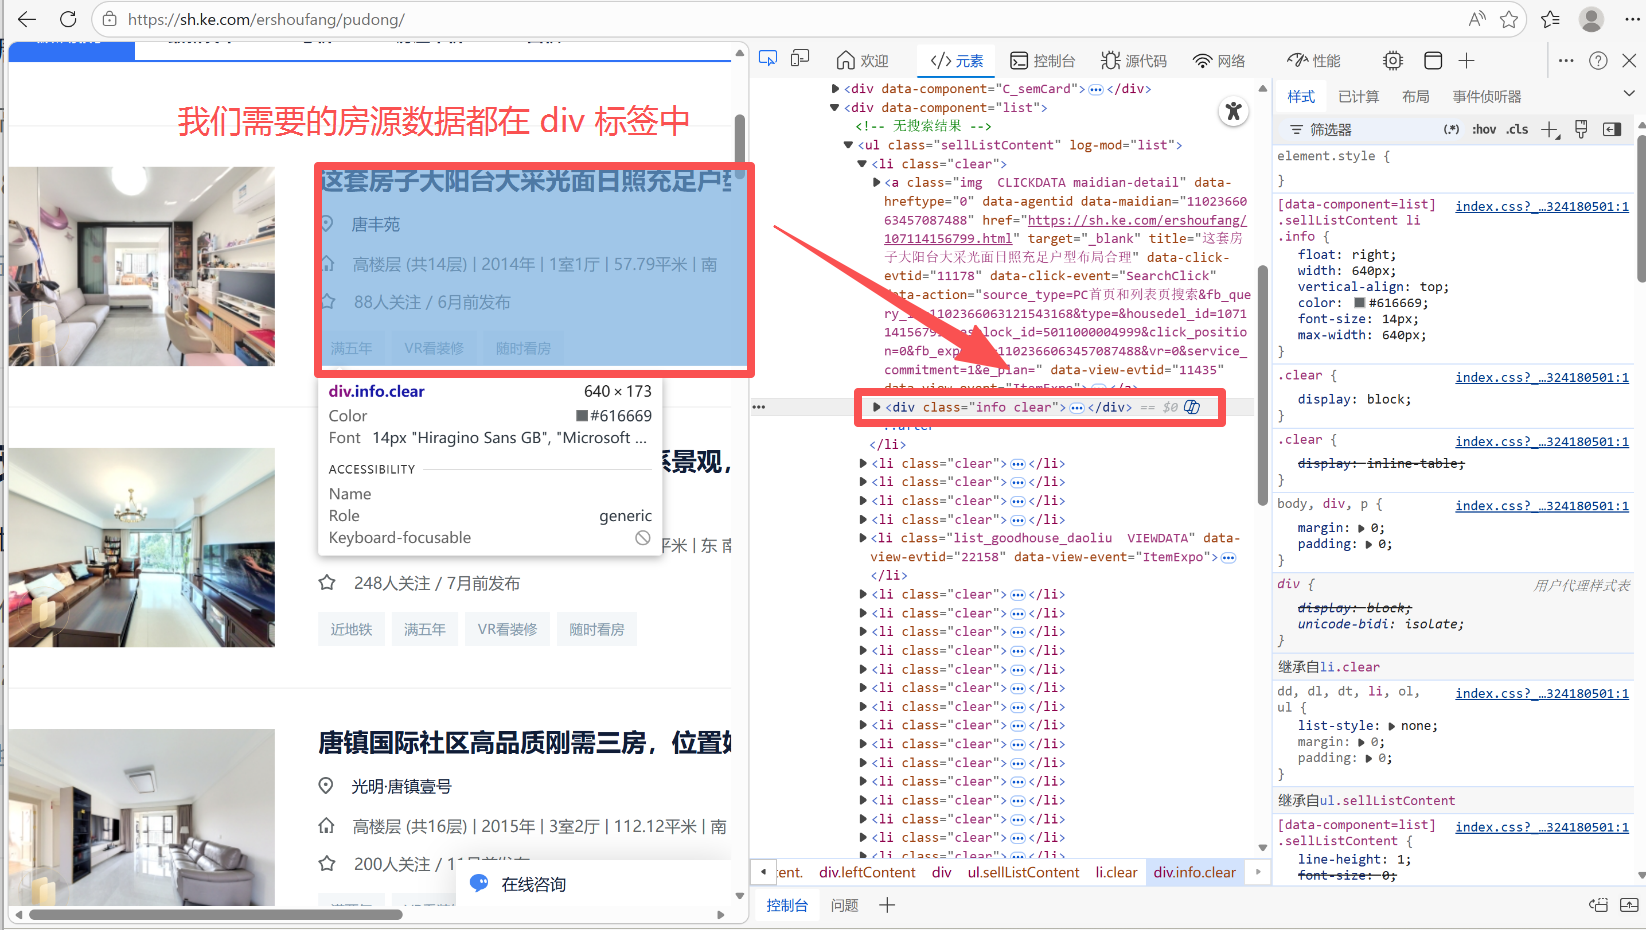Image resolution: width=1646 pixels, height=930 pixels.
Task: Open the paintbrush rendering emulation icon
Action: coord(1581,129)
